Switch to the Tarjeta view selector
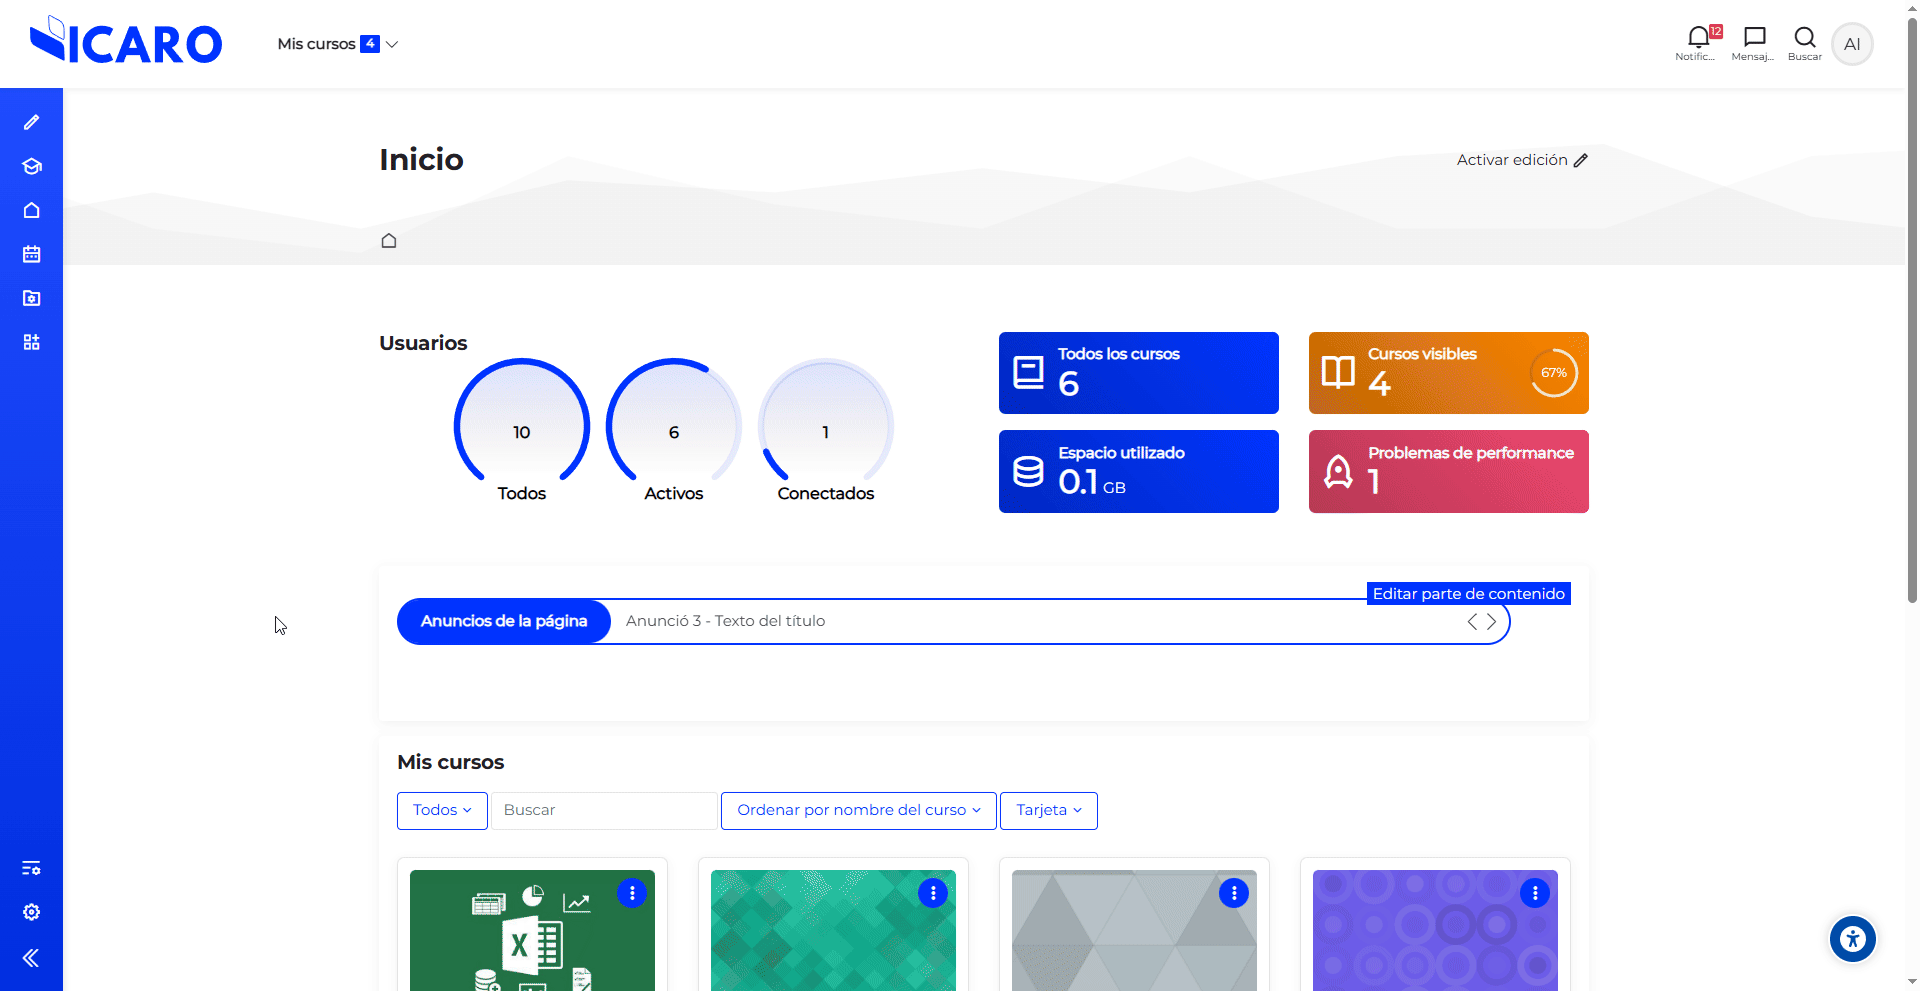1920x991 pixels. click(x=1048, y=810)
